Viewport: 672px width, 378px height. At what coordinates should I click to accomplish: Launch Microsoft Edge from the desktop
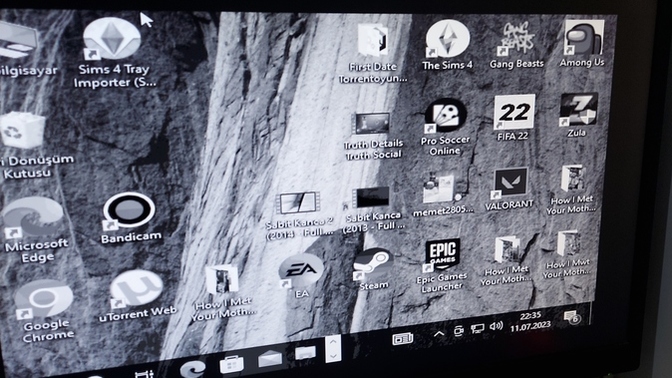[x=35, y=230]
